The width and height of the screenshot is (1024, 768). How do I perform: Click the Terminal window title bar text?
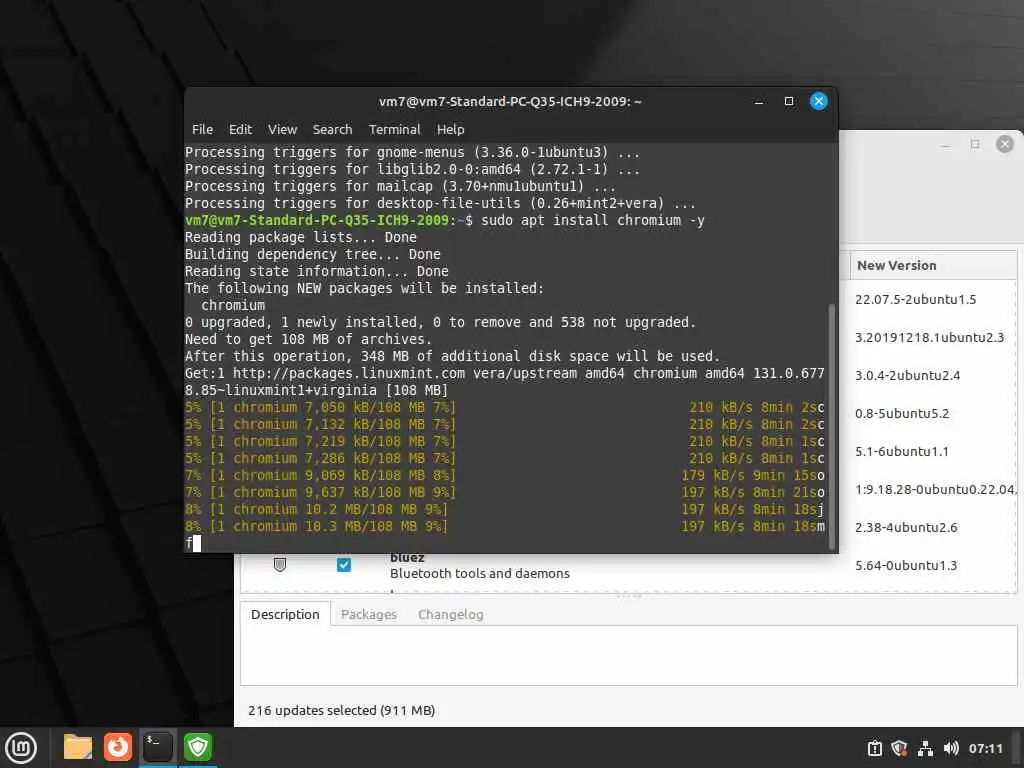click(x=510, y=101)
